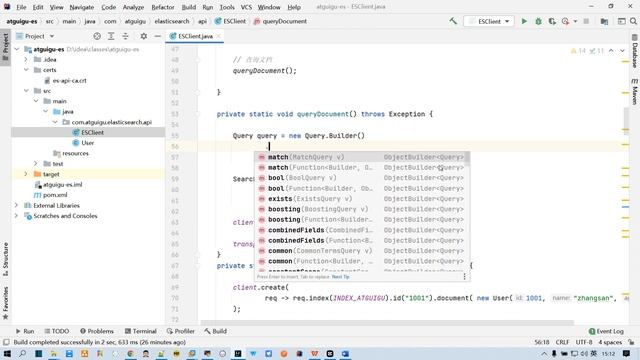Open Project Structure icon
Viewport: 640px width, 360px height.
[604, 21]
